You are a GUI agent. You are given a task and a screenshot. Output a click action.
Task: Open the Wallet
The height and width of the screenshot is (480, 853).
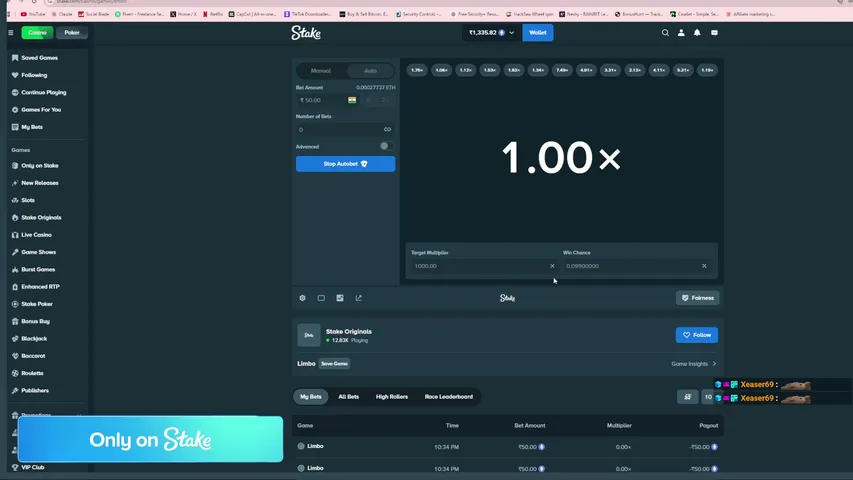click(538, 33)
